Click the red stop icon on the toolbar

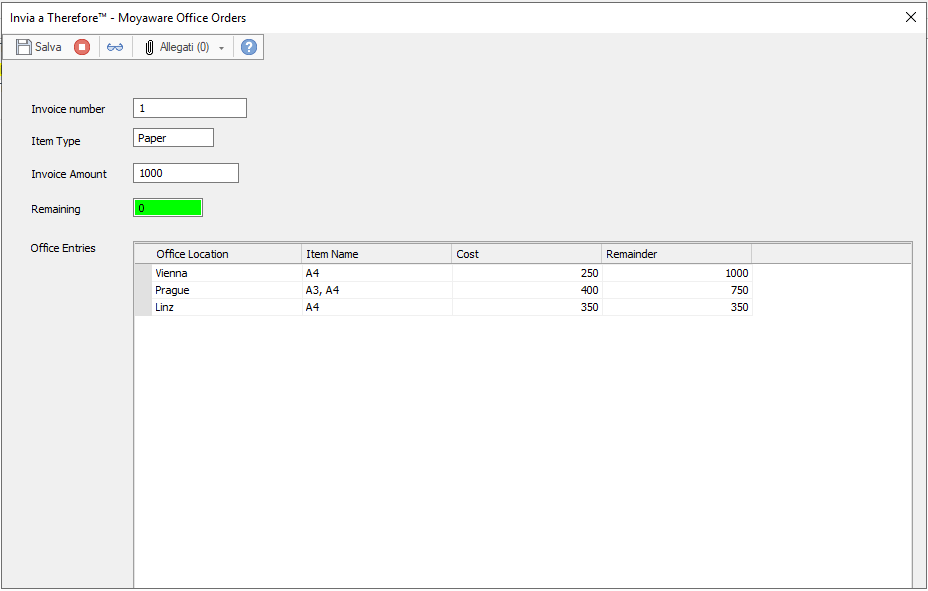coord(81,46)
